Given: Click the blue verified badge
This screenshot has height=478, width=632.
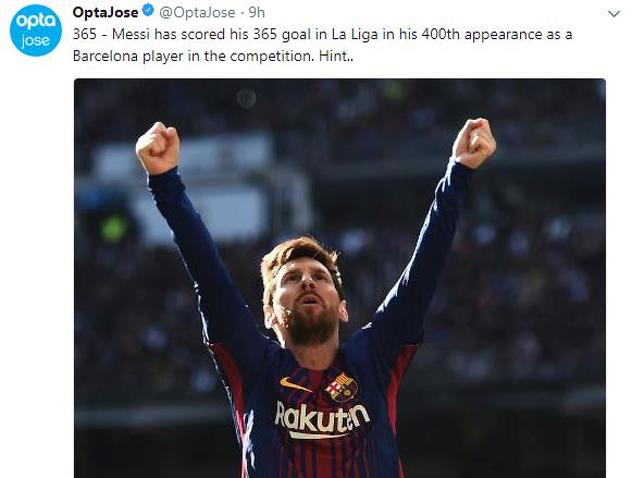Looking at the screenshot, I should click(x=148, y=12).
